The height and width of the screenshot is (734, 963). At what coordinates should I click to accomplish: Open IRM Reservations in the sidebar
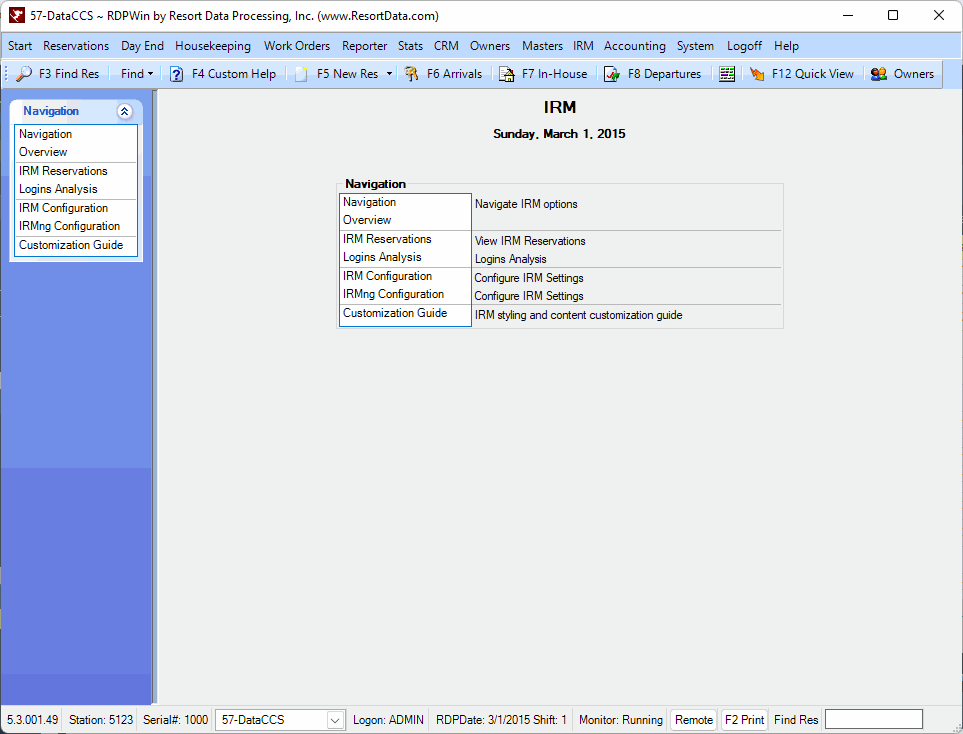63,171
